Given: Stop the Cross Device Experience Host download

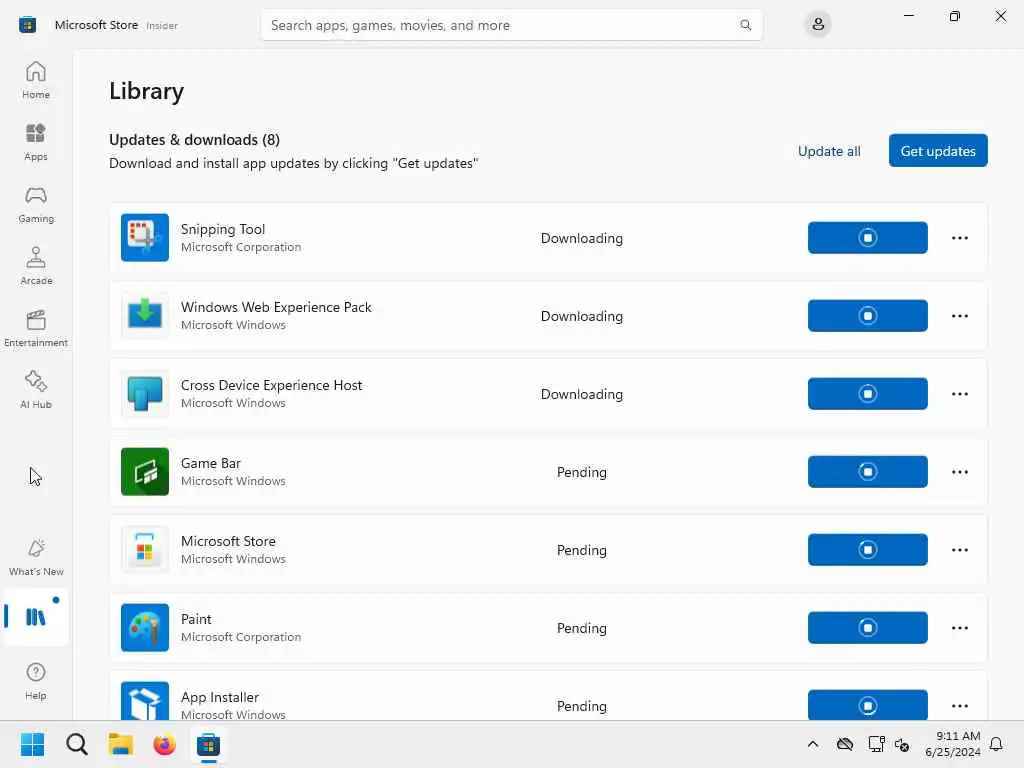Looking at the screenshot, I should [x=867, y=394].
